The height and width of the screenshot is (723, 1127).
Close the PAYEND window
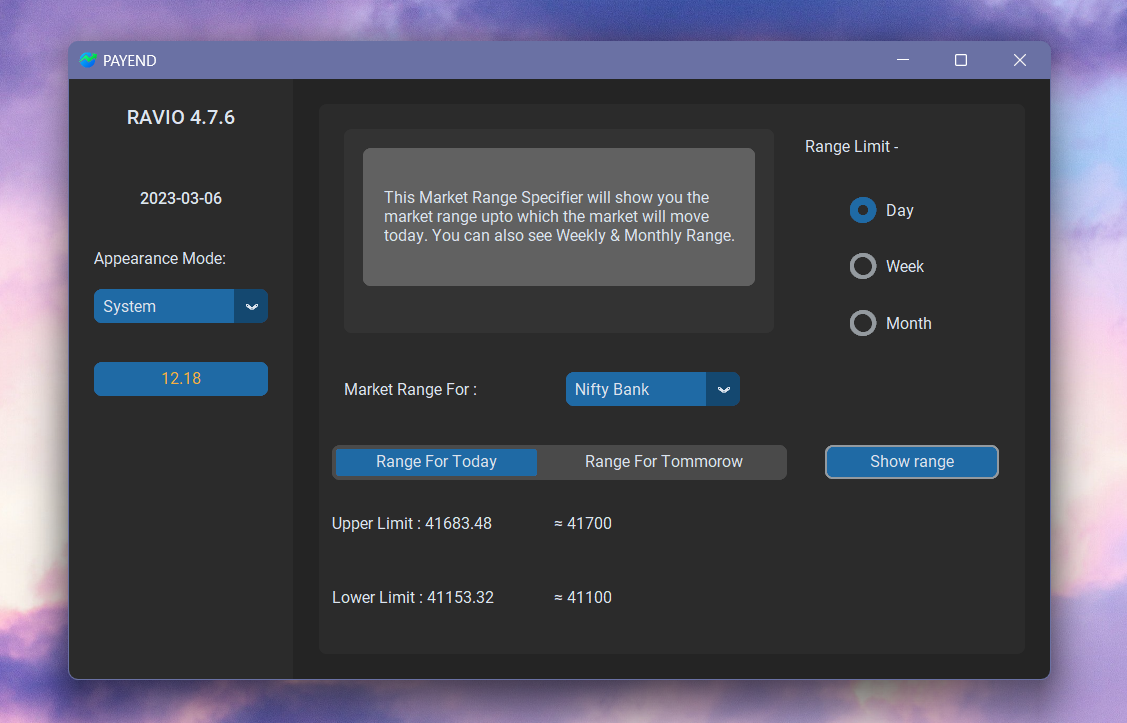(x=1020, y=60)
